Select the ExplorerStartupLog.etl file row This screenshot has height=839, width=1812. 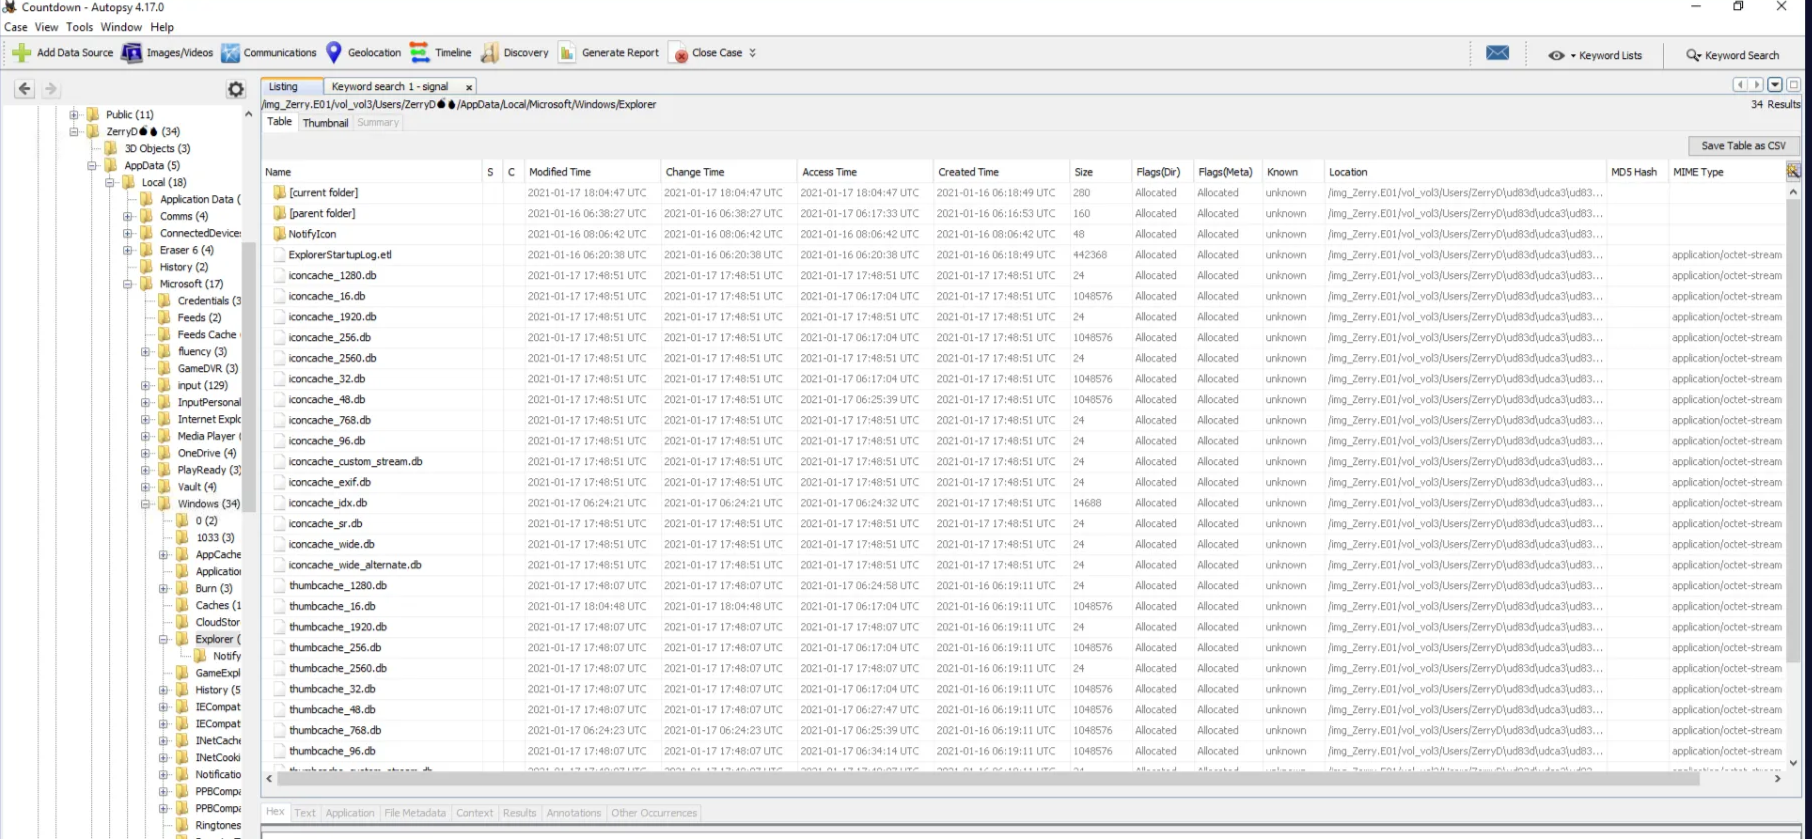[x=1024, y=255]
